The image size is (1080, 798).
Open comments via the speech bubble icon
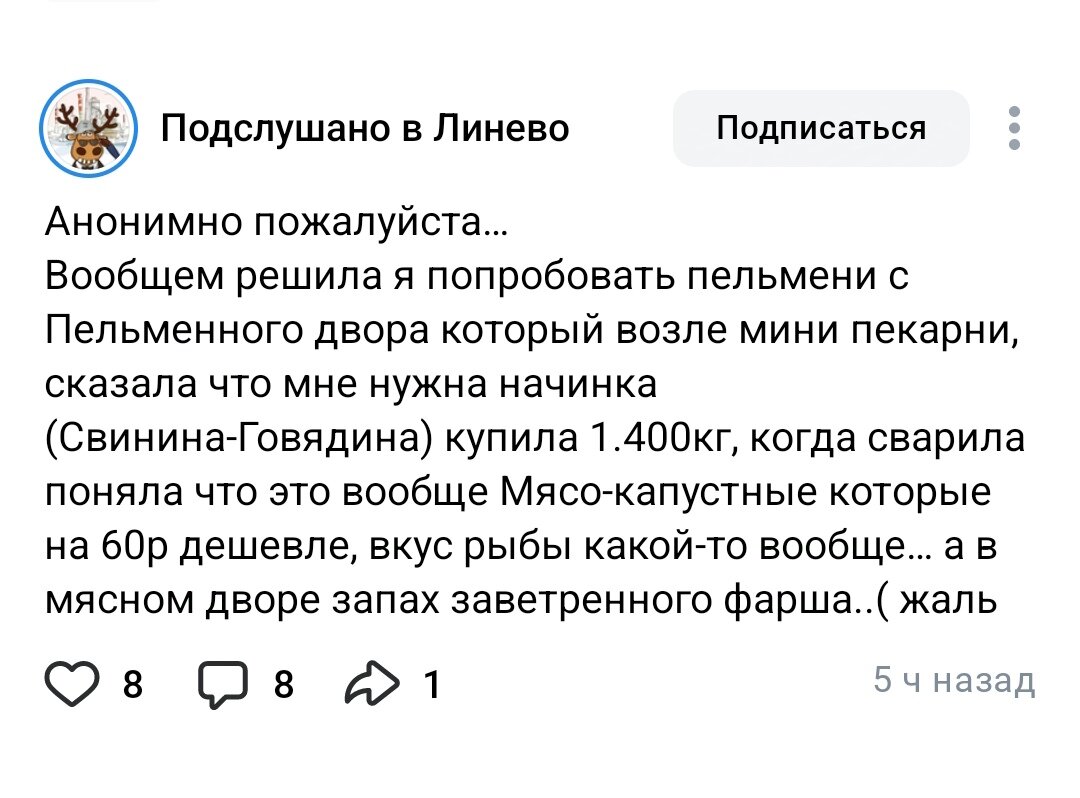coord(222,684)
